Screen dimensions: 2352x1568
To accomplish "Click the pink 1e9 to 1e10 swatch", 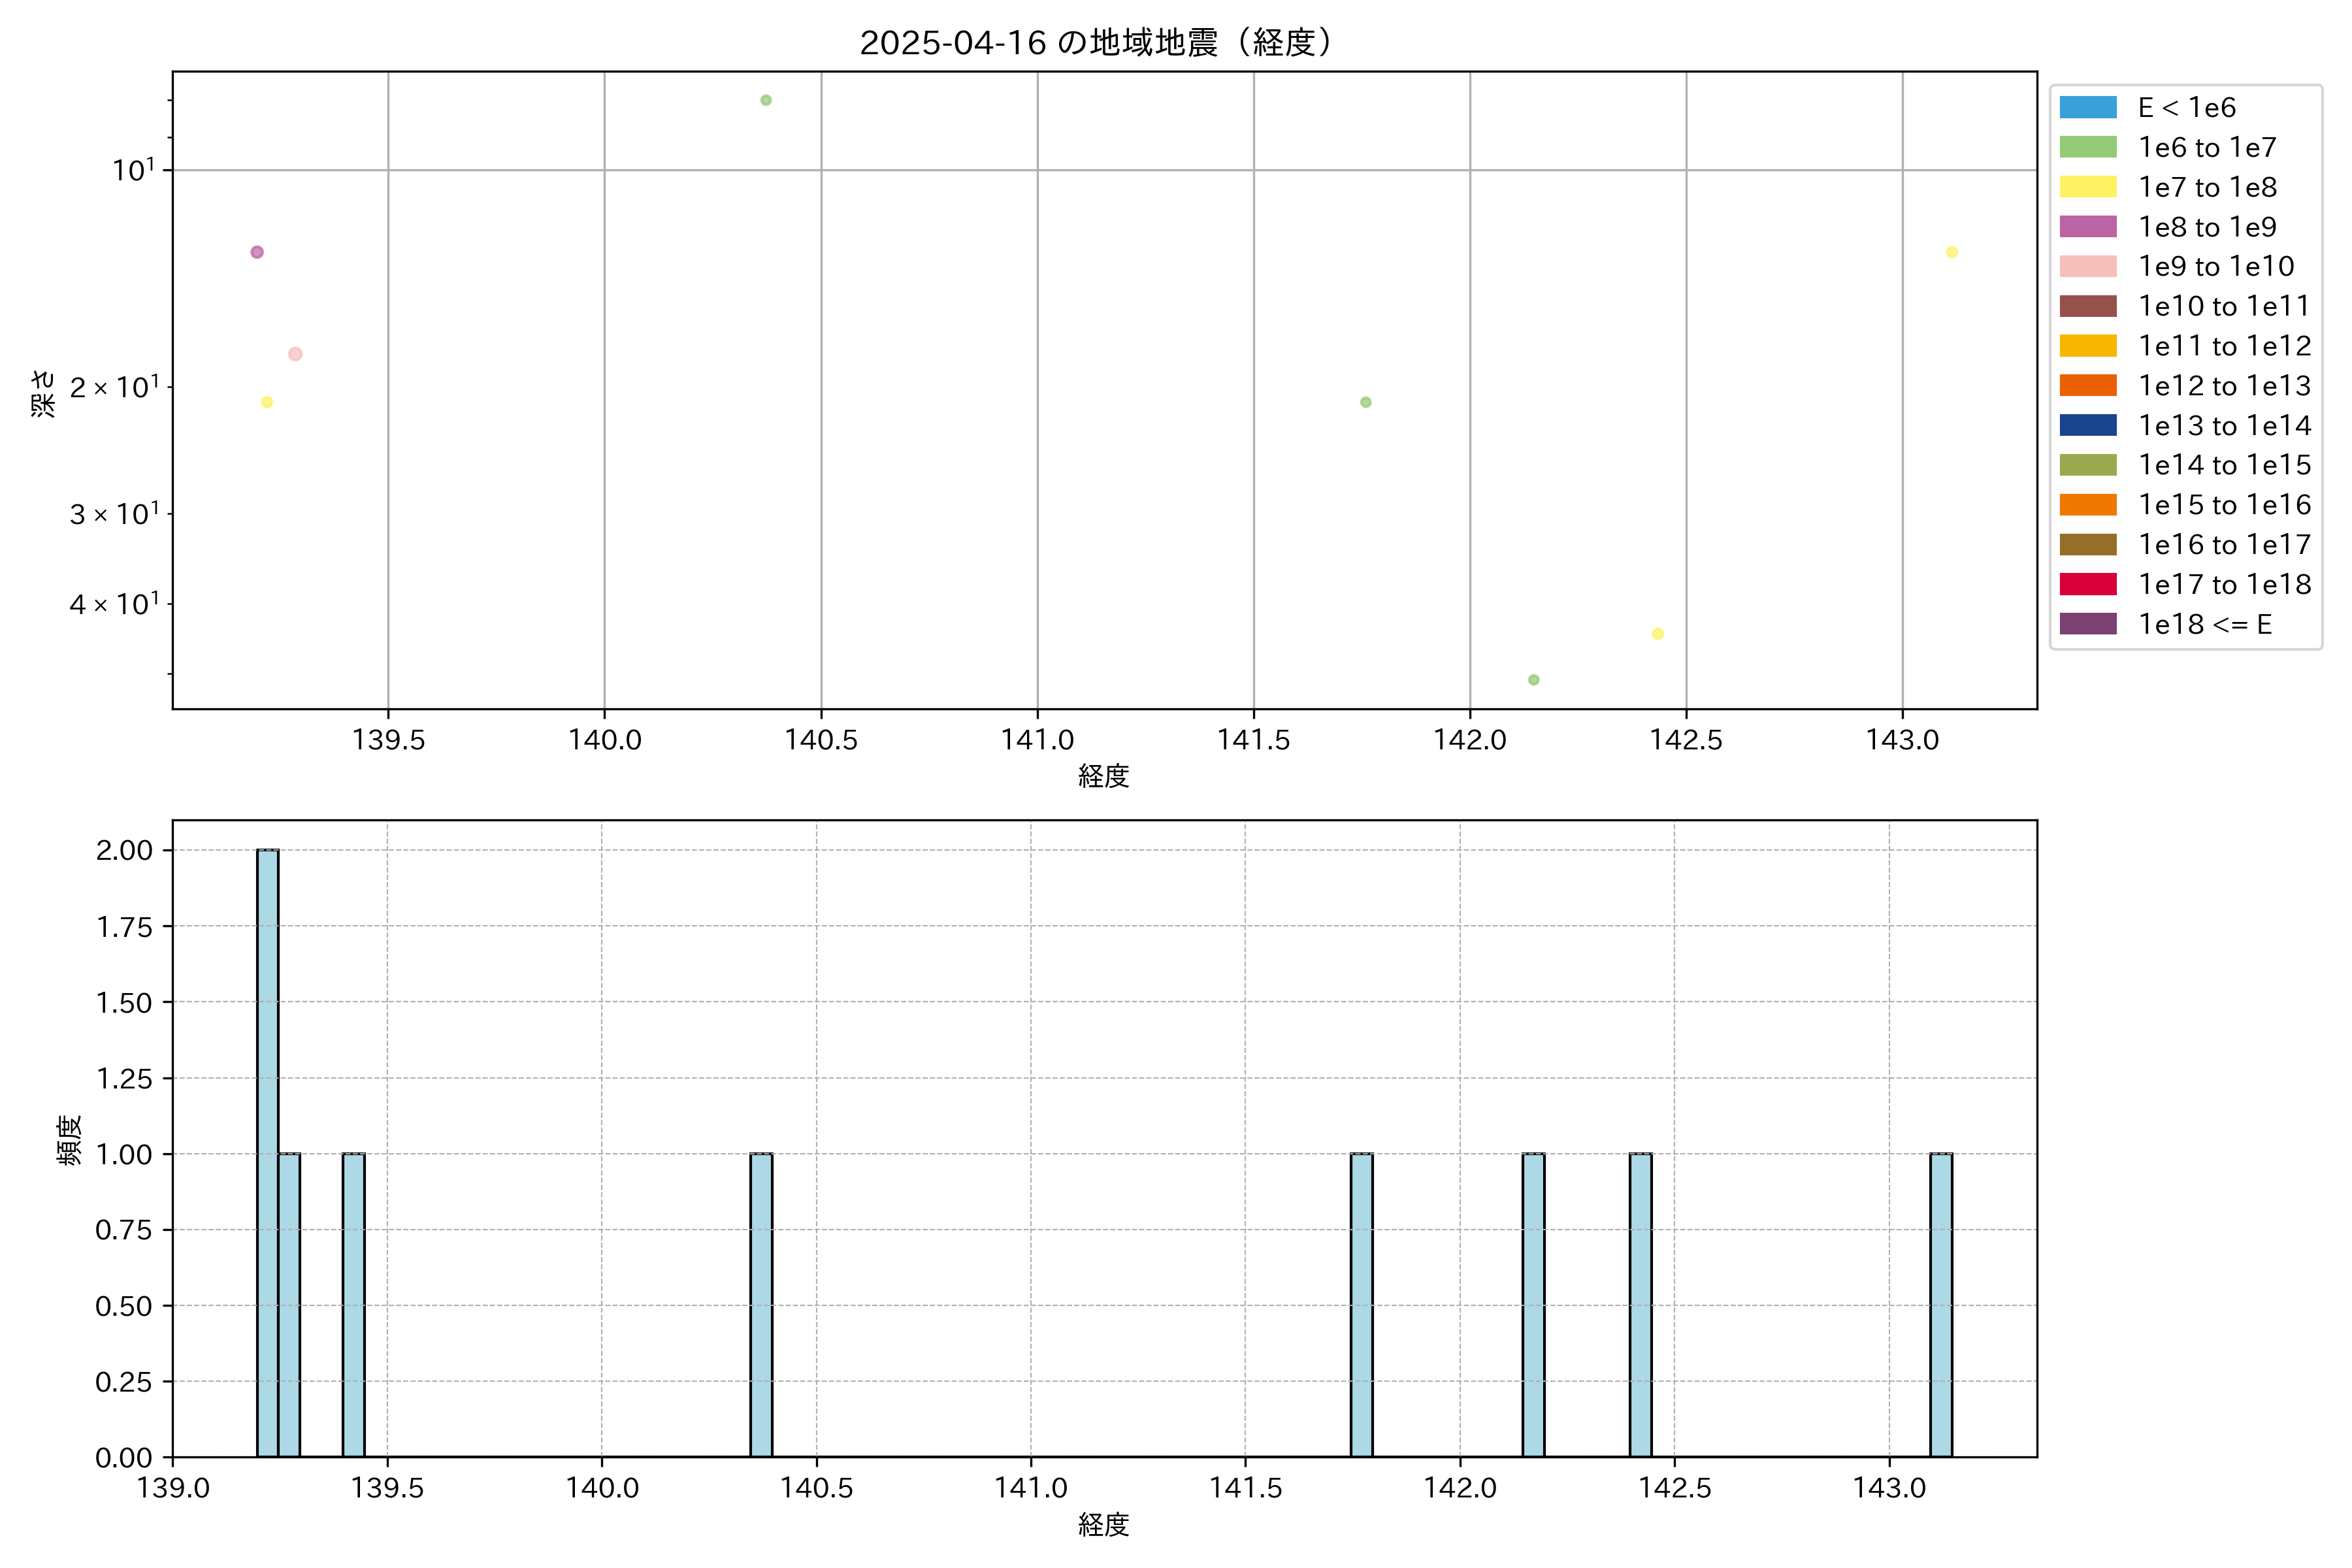I will point(2088,266).
